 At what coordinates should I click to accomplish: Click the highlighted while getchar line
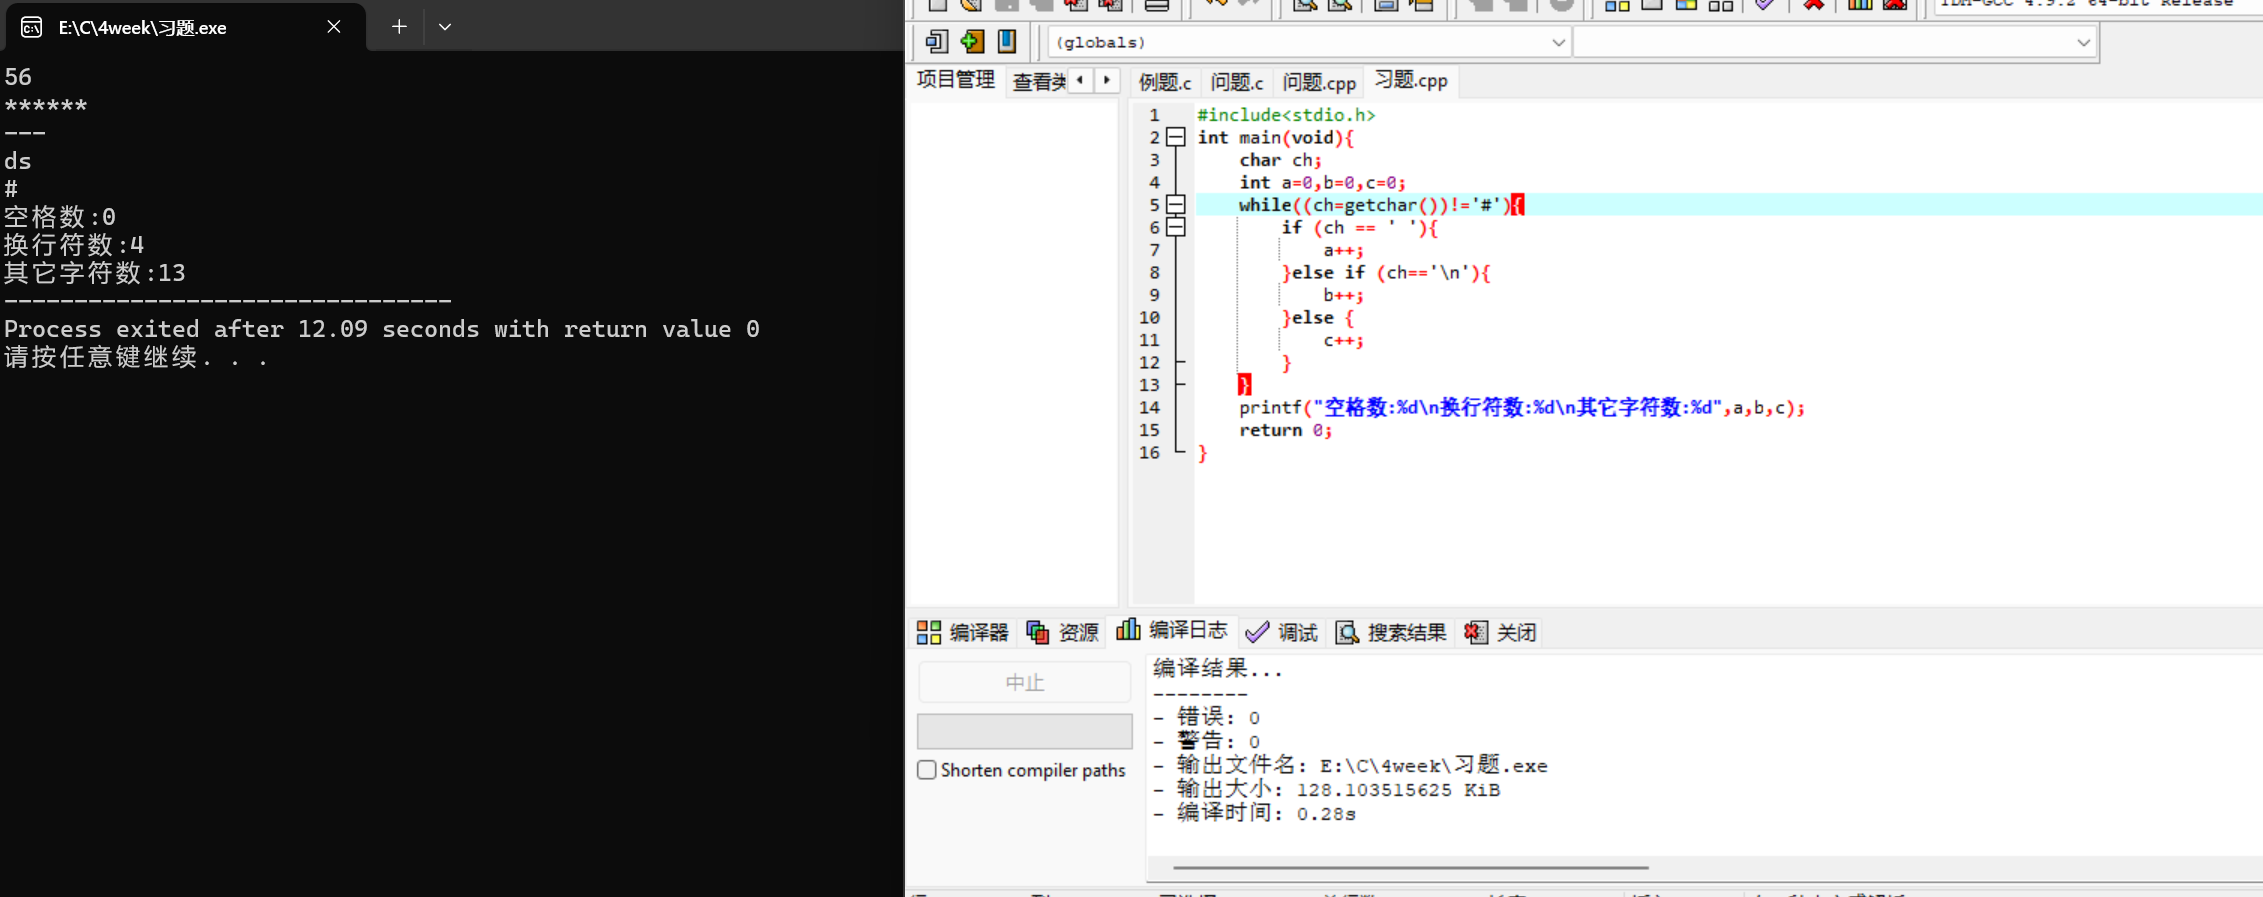pyautogui.click(x=1381, y=205)
